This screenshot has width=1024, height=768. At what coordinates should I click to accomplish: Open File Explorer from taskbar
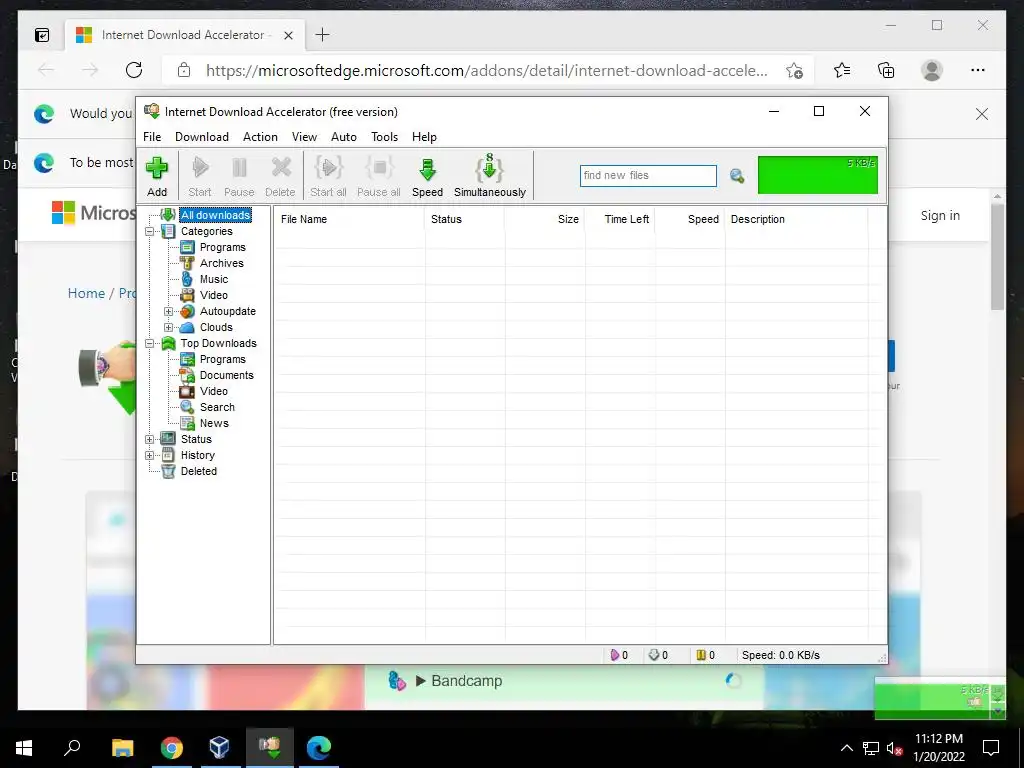click(122, 748)
